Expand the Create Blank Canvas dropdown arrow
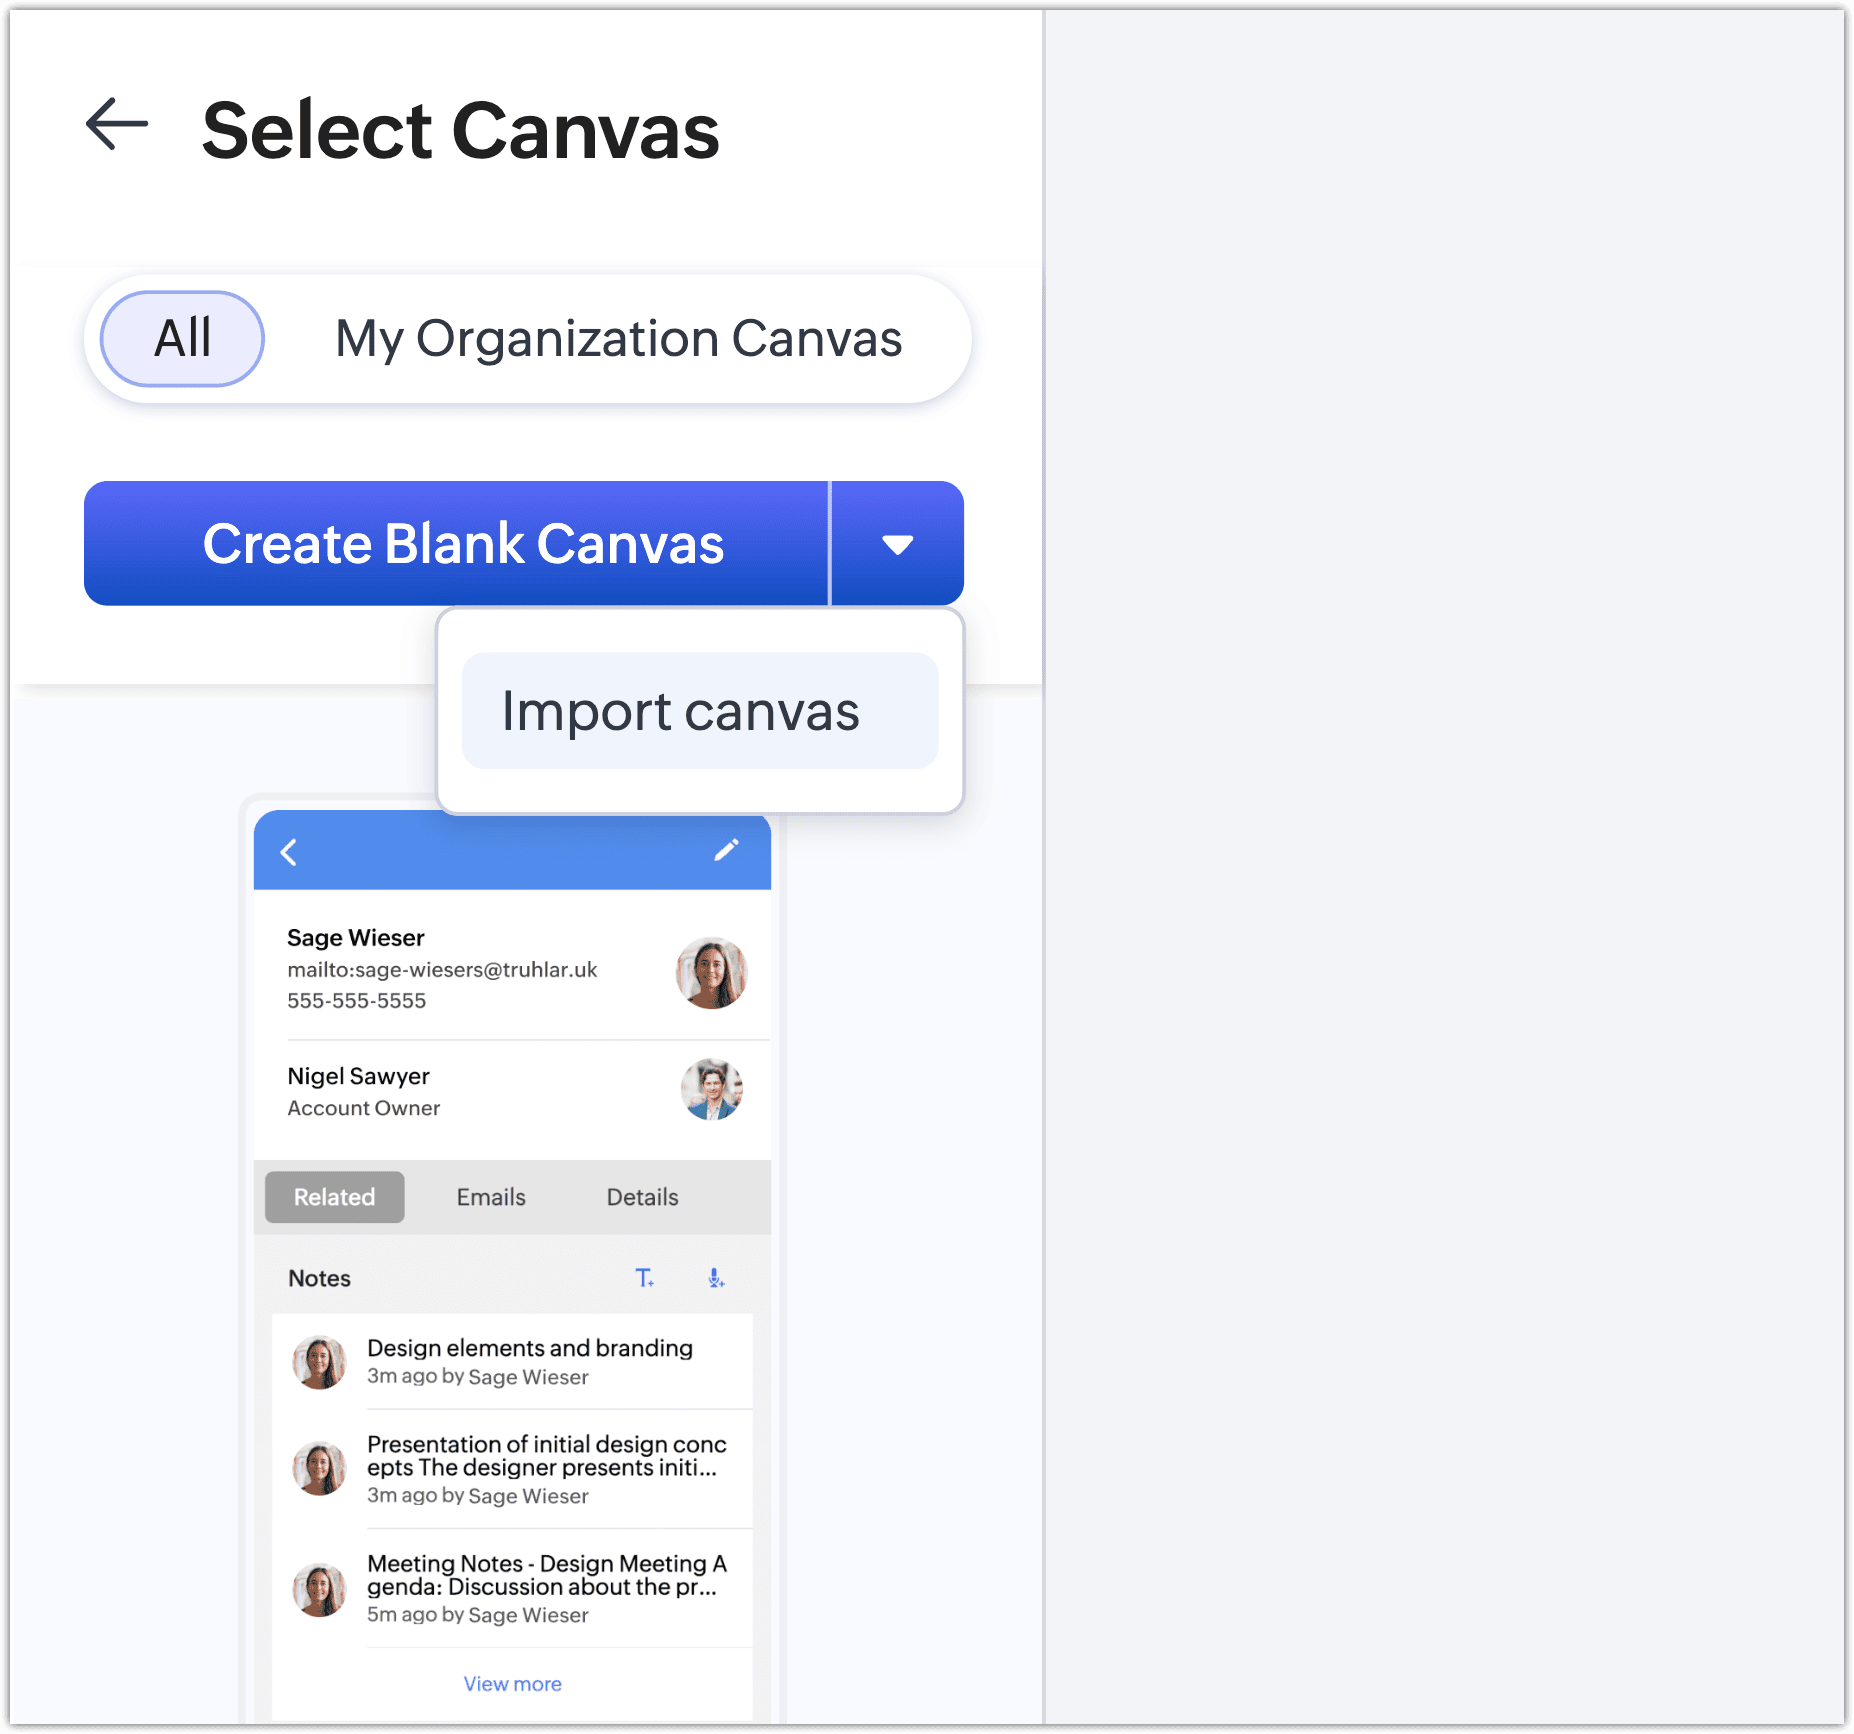The height and width of the screenshot is (1734, 1854). coord(897,544)
